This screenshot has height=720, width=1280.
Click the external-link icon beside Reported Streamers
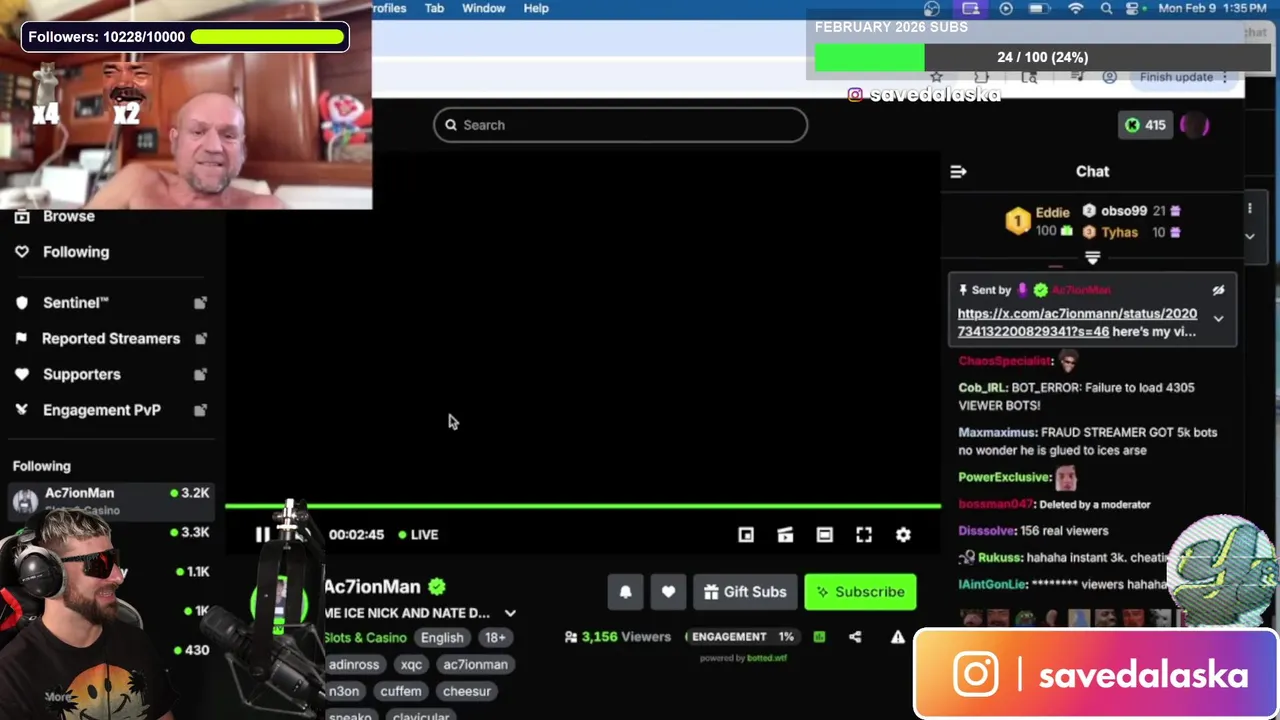tap(200, 339)
